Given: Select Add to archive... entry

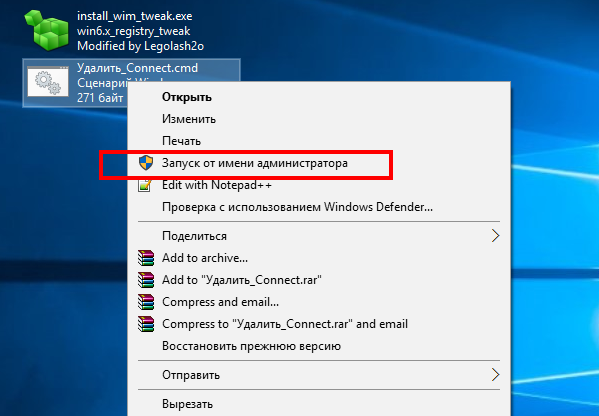Looking at the screenshot, I should (319, 258).
